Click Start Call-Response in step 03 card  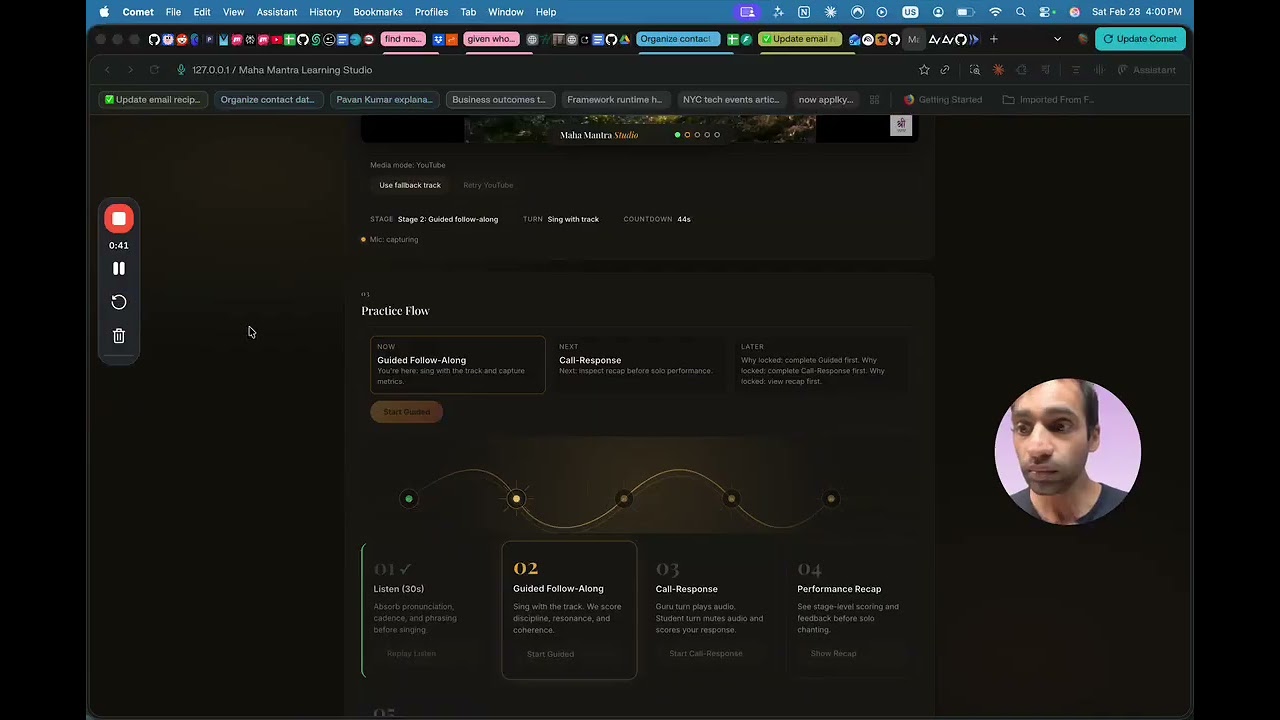(x=706, y=654)
